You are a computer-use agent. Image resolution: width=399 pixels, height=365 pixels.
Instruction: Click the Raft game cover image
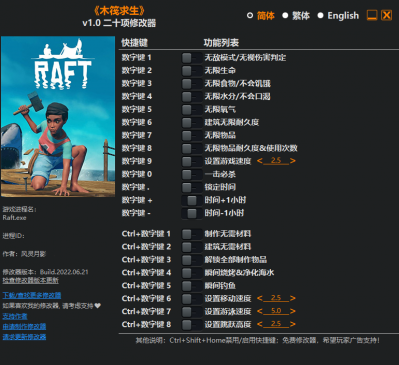pos(58,116)
